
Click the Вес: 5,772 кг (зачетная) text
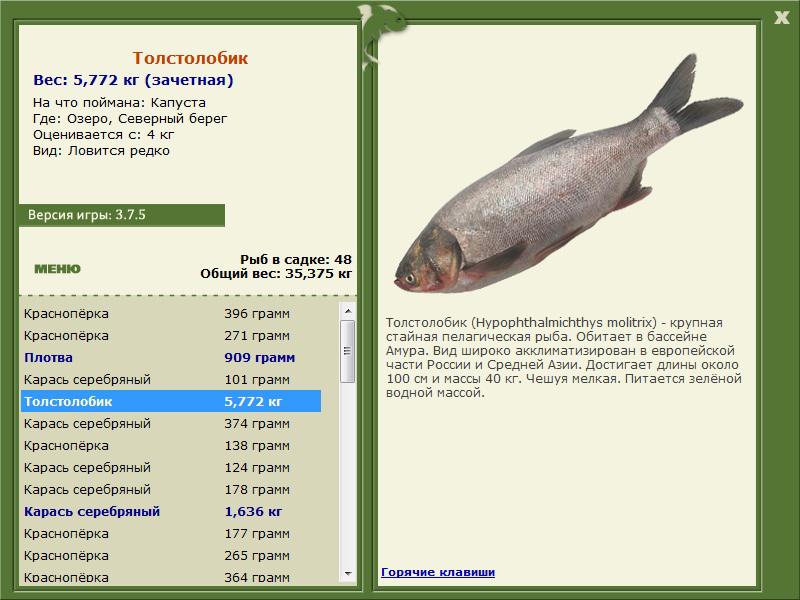point(133,80)
